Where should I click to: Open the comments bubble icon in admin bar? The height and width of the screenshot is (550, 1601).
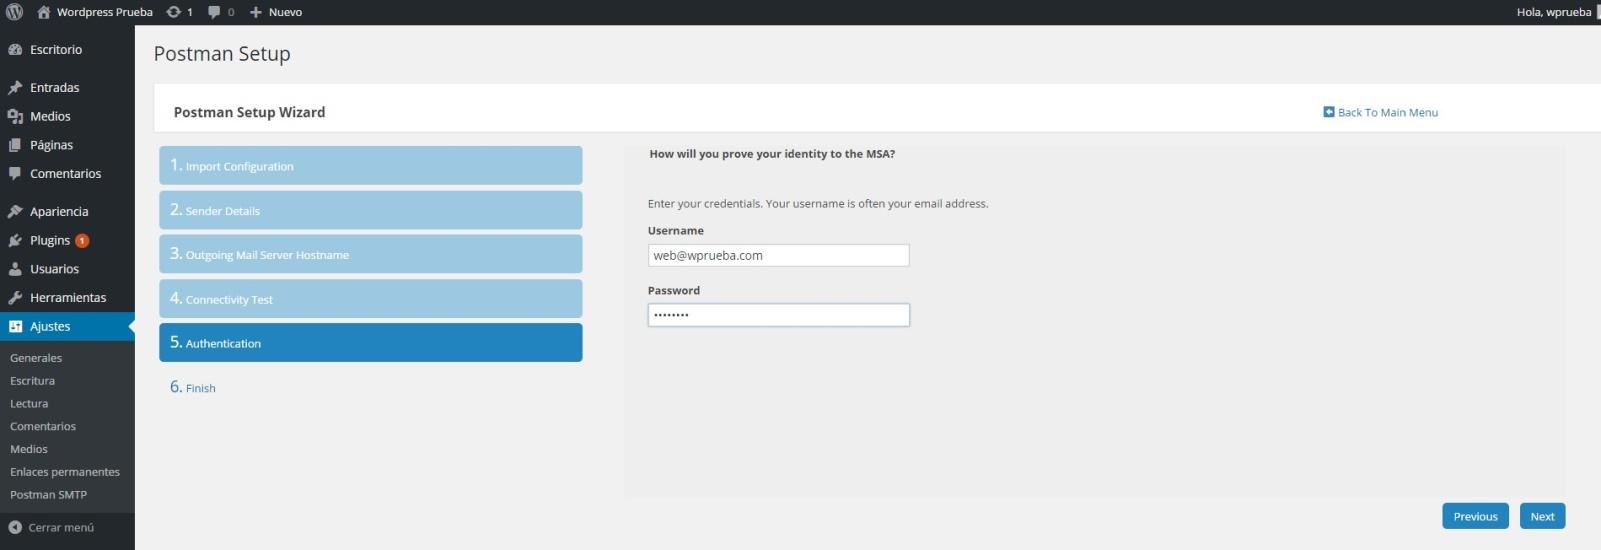point(214,12)
